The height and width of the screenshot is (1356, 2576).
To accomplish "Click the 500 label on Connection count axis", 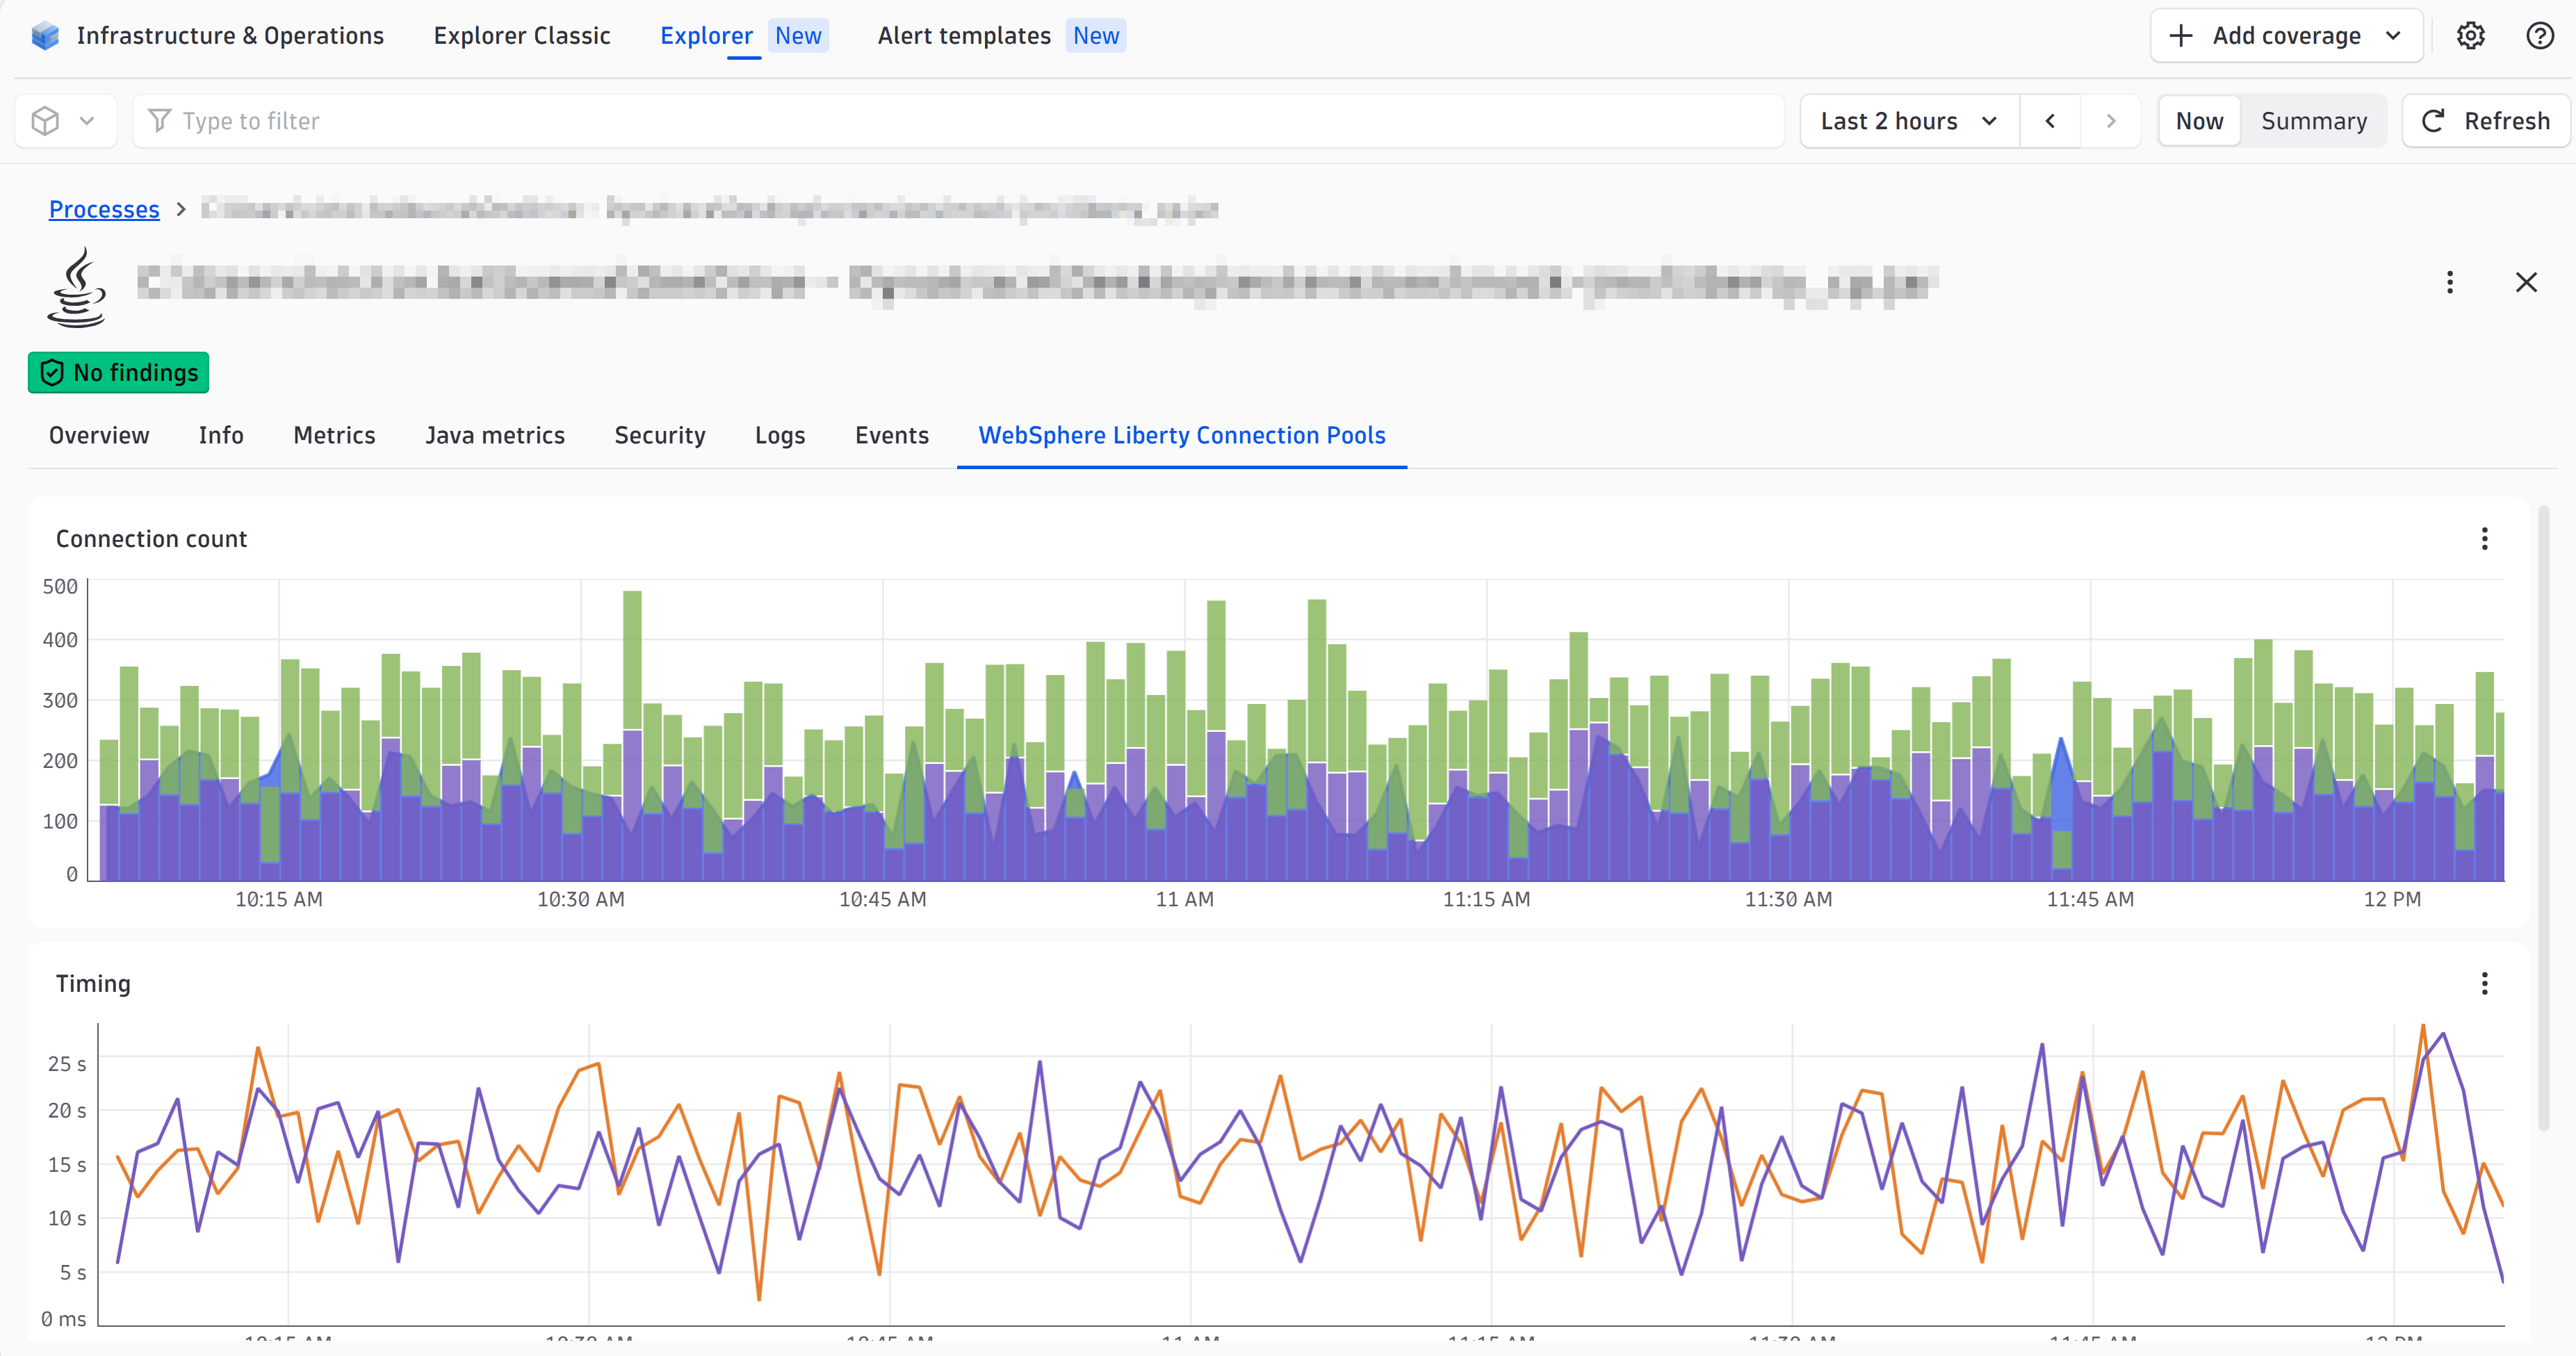I will point(60,587).
